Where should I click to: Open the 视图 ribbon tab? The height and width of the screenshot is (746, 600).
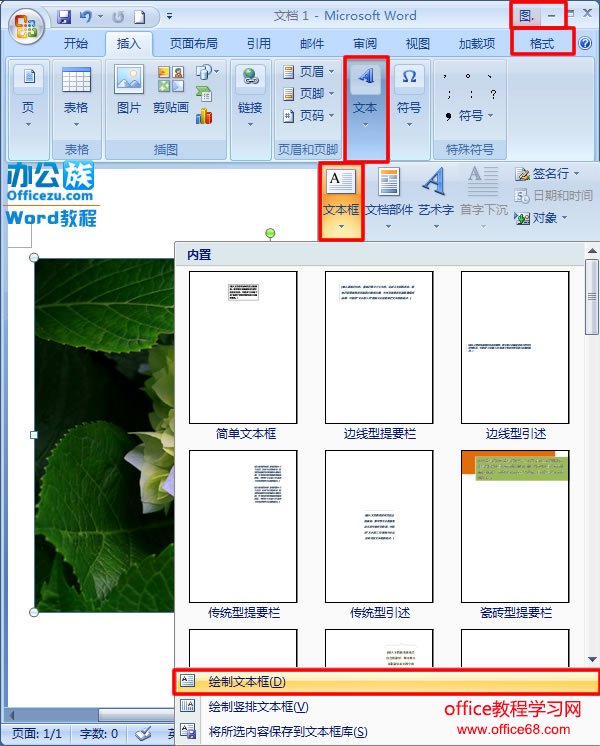tap(418, 44)
